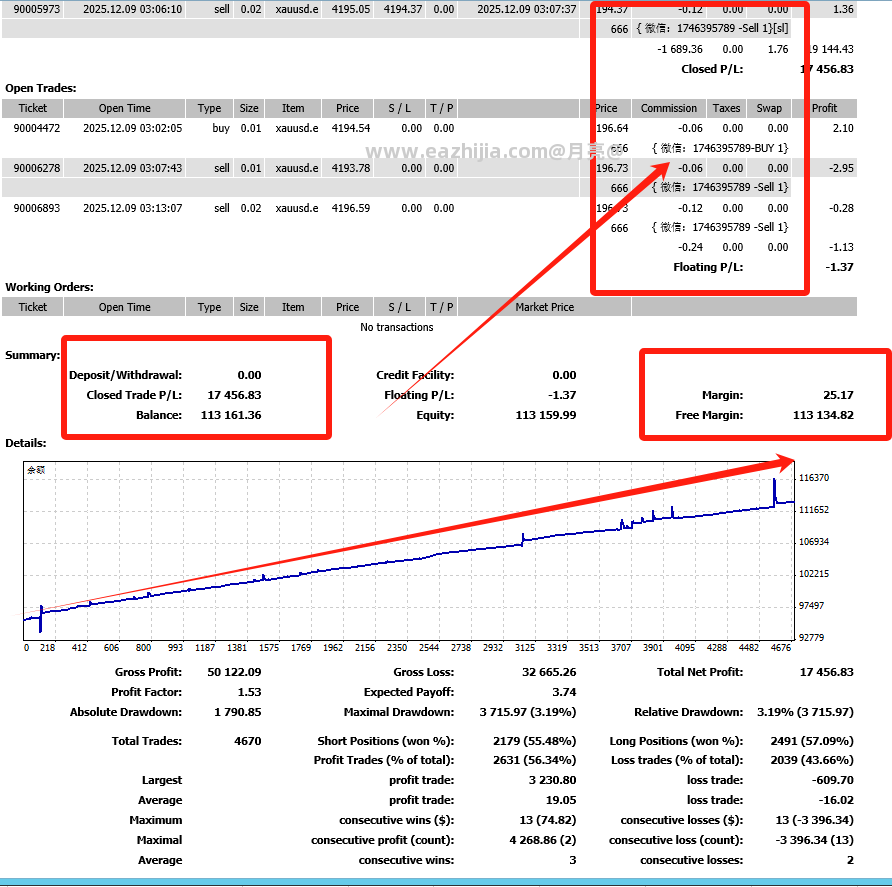Click the consecutive wins value 13 (74.82)

pyautogui.click(x=547, y=820)
